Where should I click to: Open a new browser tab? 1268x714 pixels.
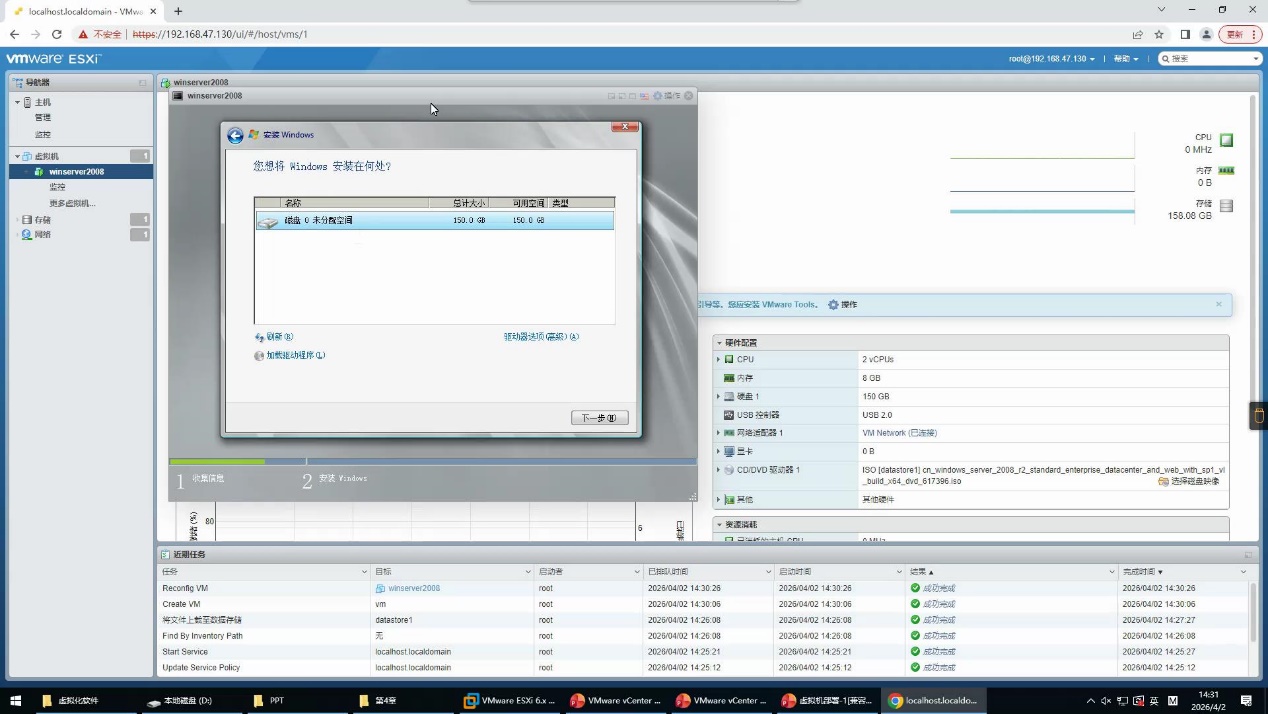(178, 11)
